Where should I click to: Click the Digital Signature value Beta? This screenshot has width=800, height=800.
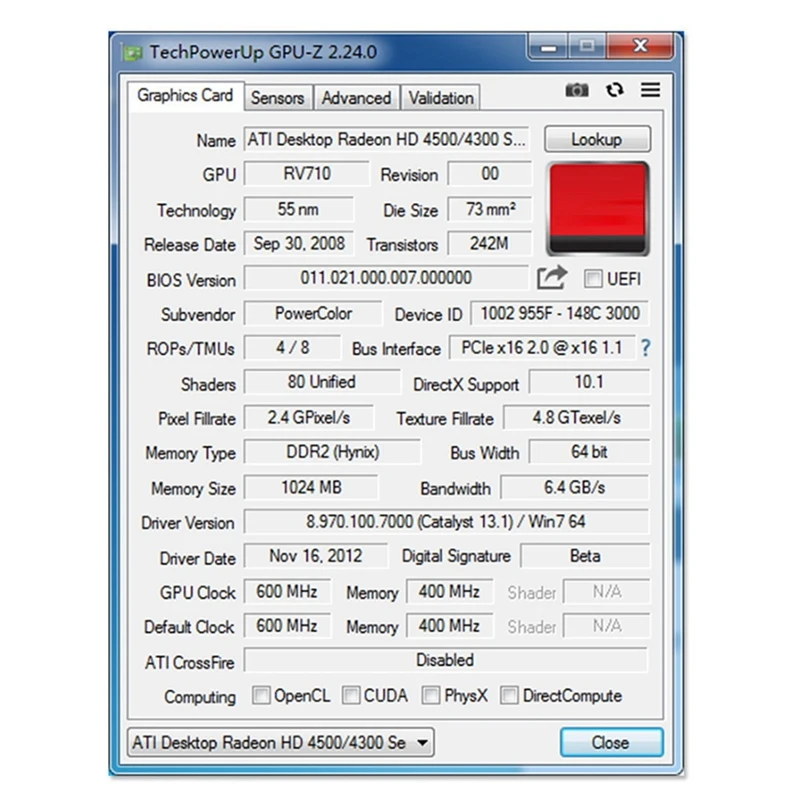tap(585, 556)
